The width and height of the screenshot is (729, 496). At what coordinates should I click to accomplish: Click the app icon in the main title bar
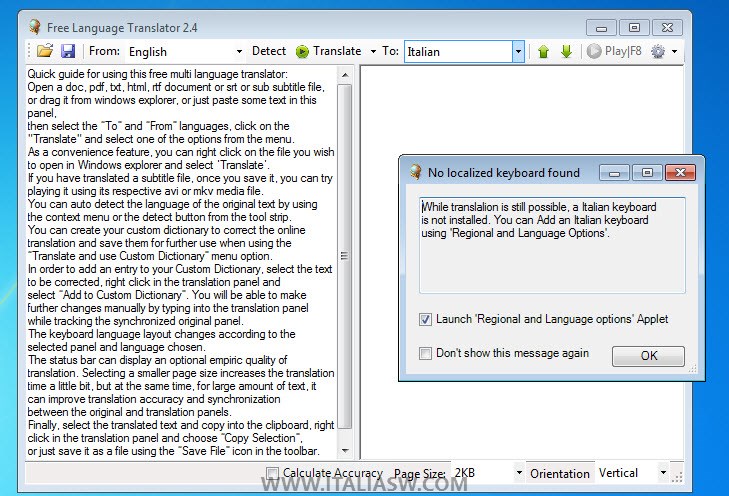click(x=34, y=27)
